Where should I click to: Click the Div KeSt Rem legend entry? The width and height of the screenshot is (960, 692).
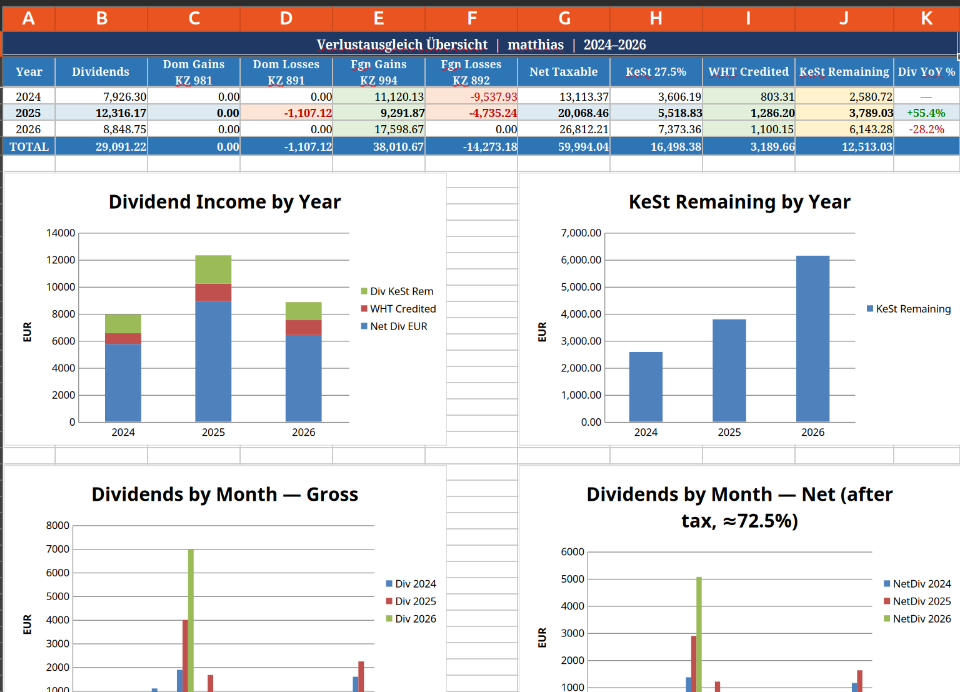[397, 291]
